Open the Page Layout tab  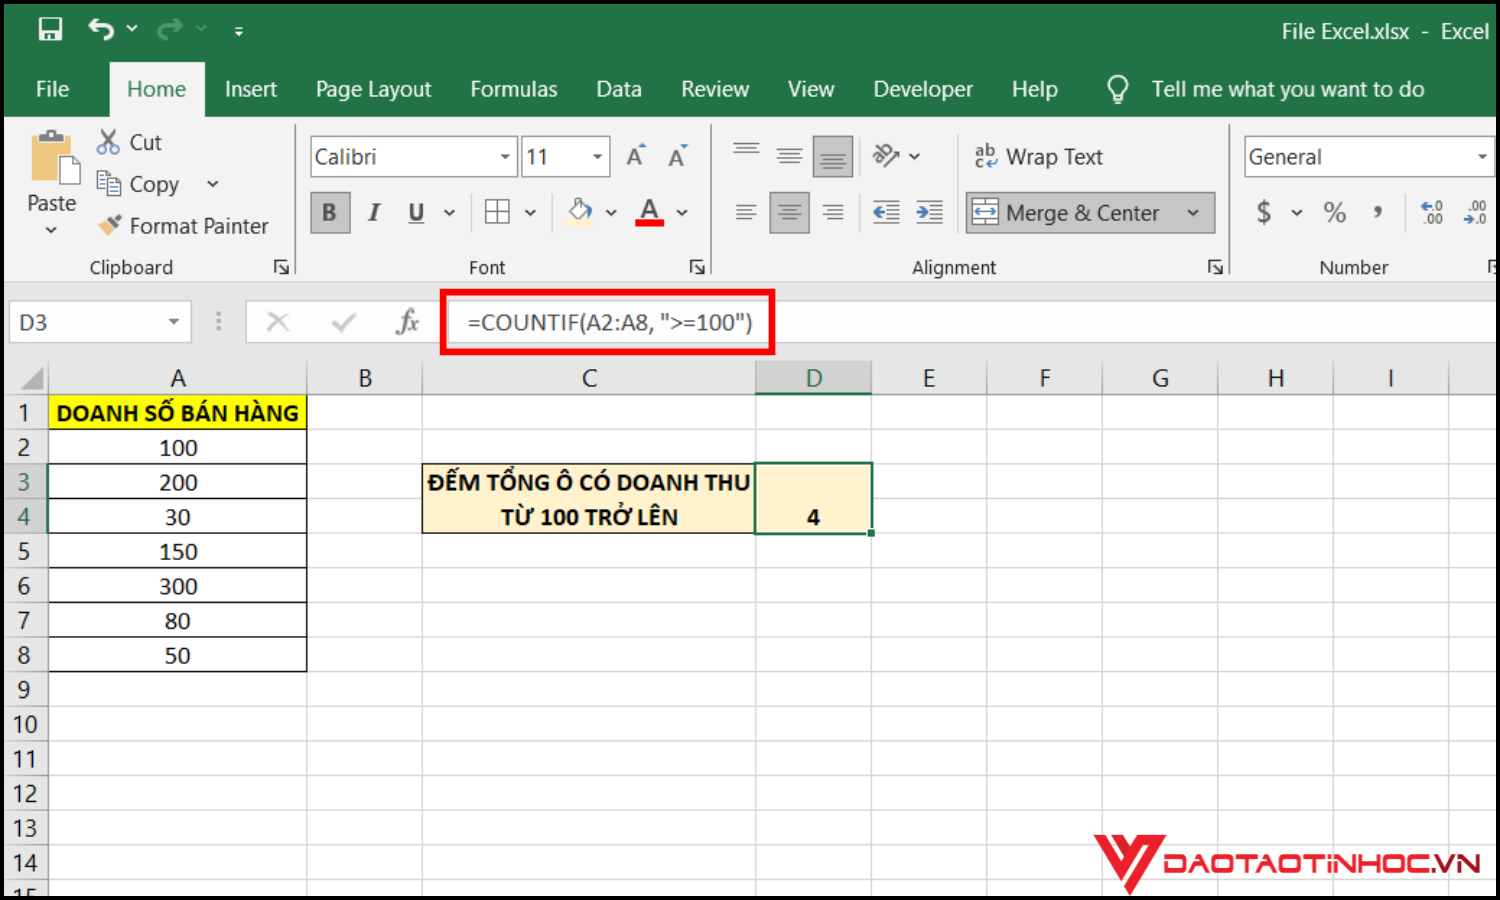point(373,89)
